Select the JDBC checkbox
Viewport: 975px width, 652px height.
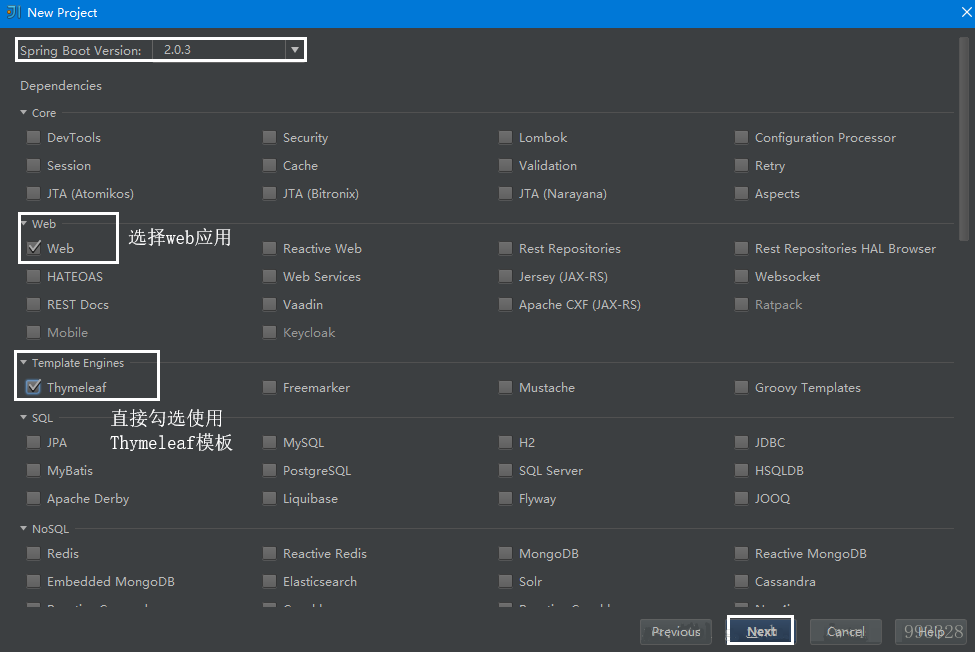point(741,442)
